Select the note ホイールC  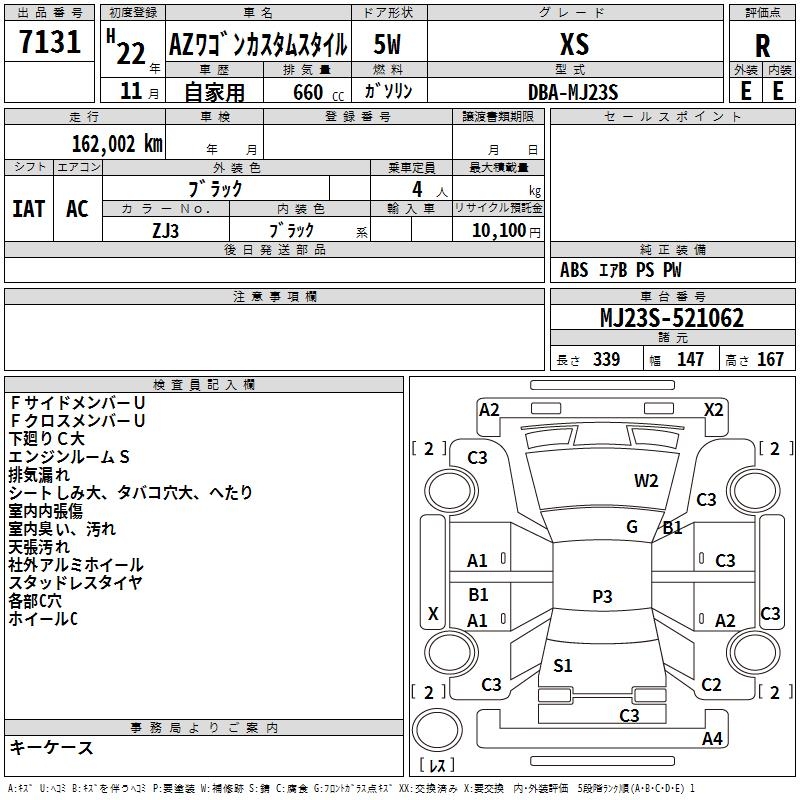pyautogui.click(x=43, y=619)
